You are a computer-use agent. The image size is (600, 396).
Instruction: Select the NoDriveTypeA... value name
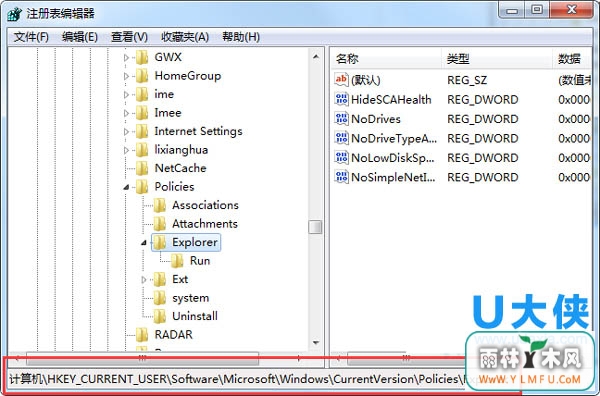(394, 138)
